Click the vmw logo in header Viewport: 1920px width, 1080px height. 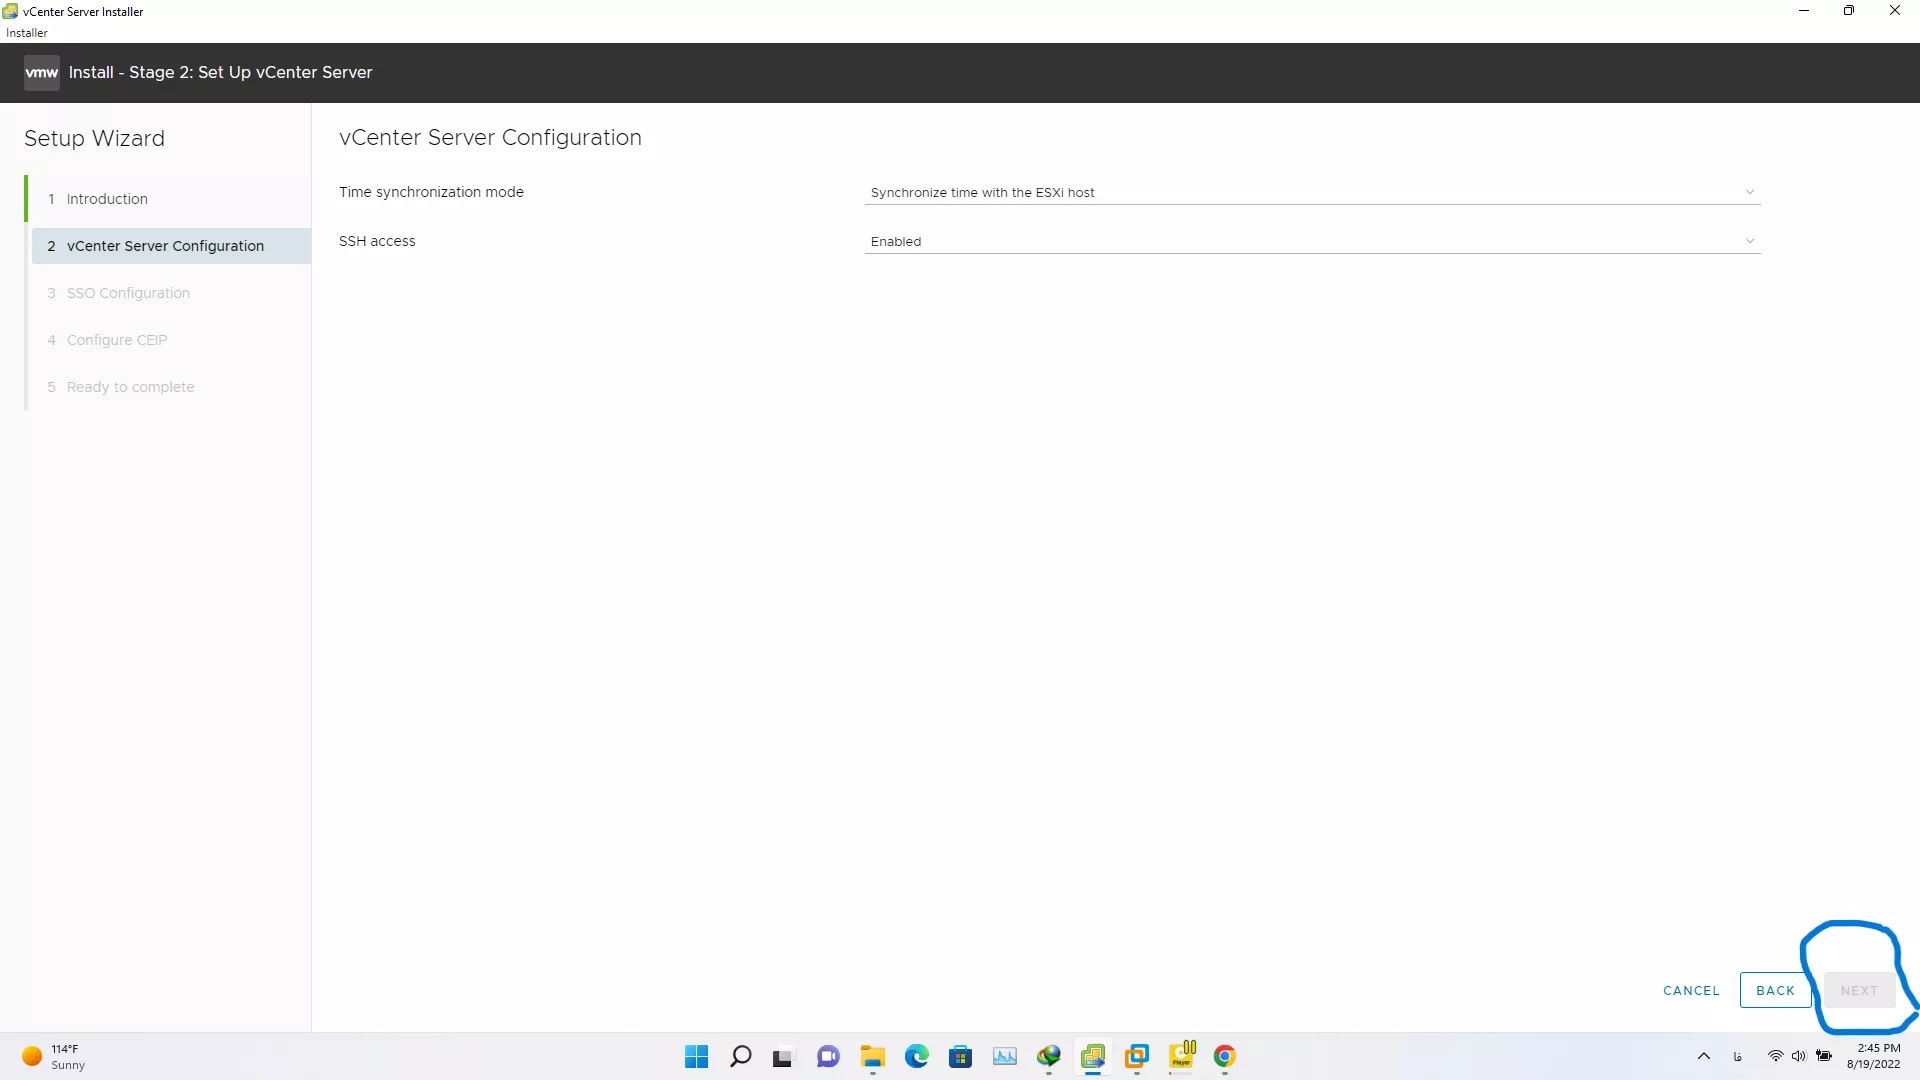point(41,72)
